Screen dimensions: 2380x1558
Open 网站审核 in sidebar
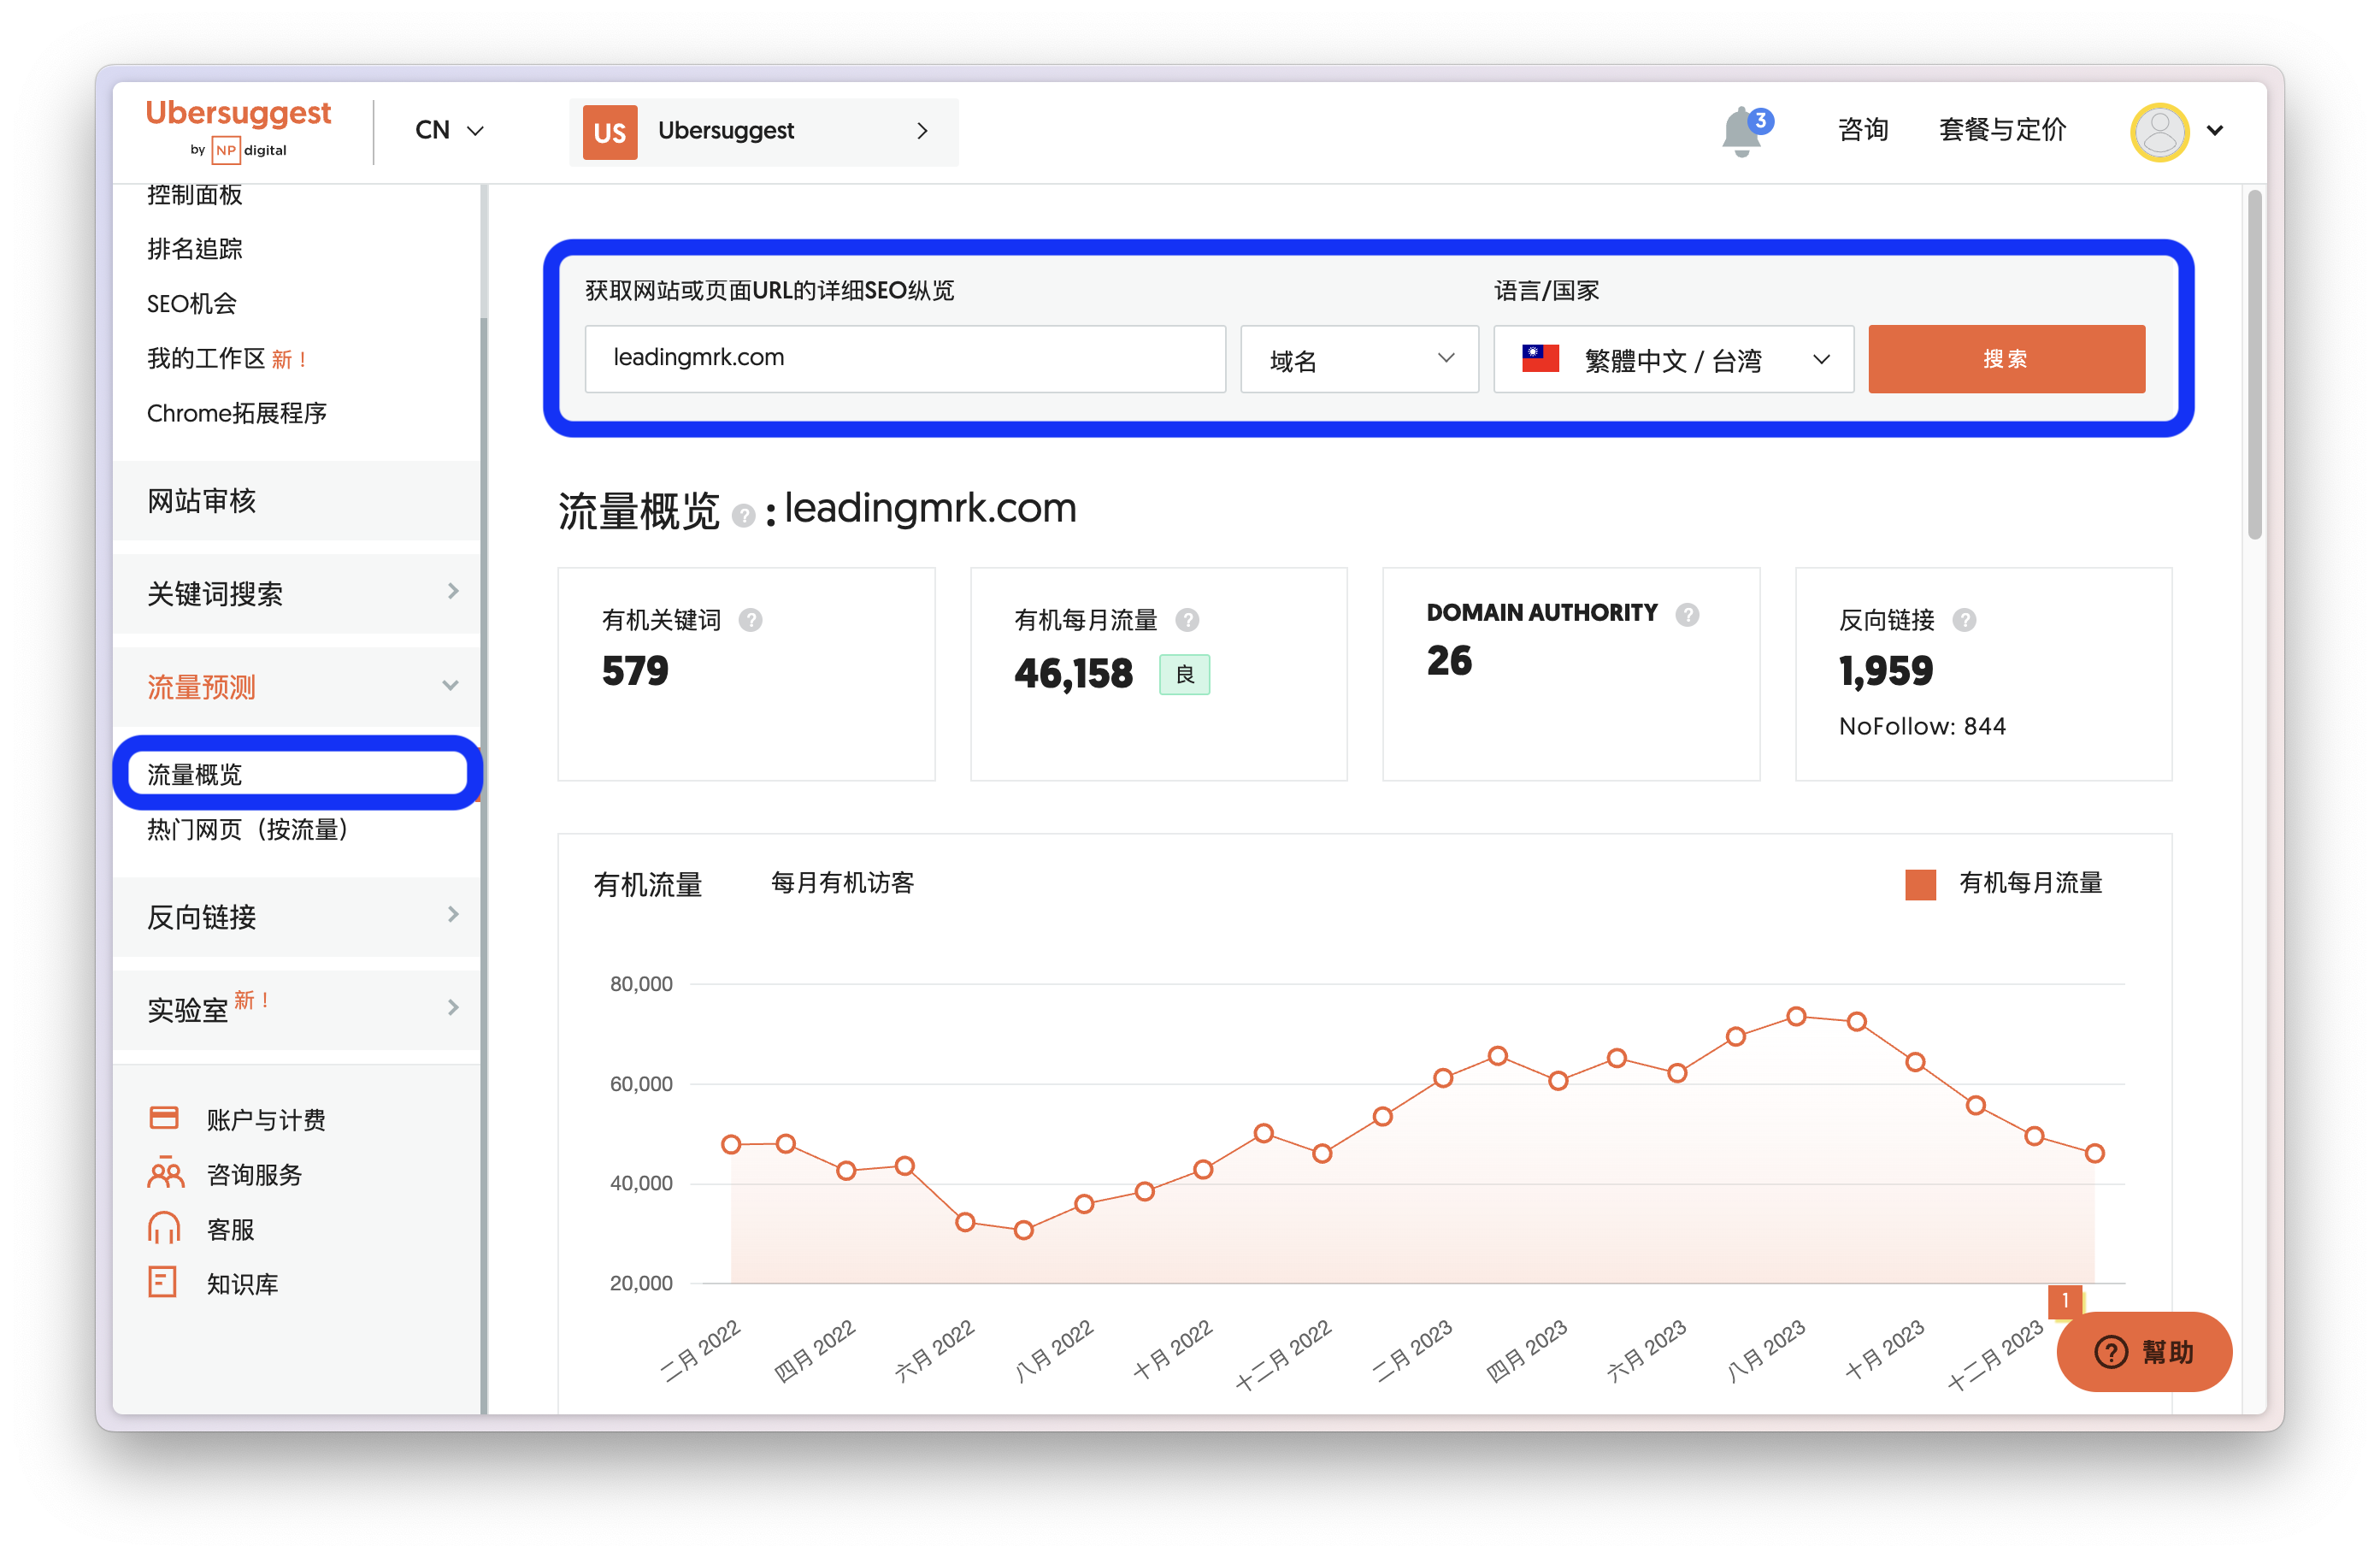pos(297,500)
